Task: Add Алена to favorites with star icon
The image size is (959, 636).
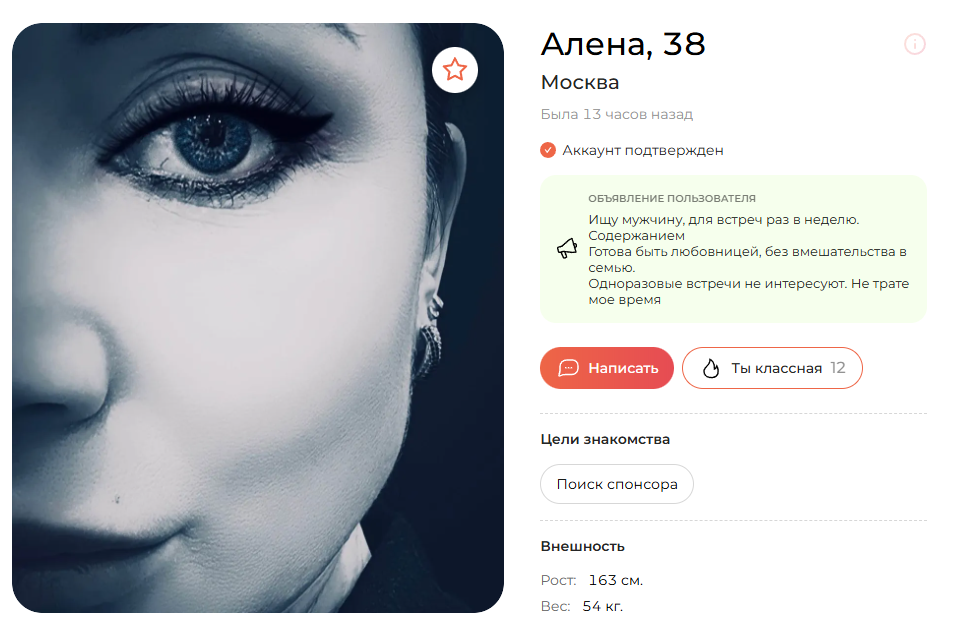Action: tap(454, 70)
